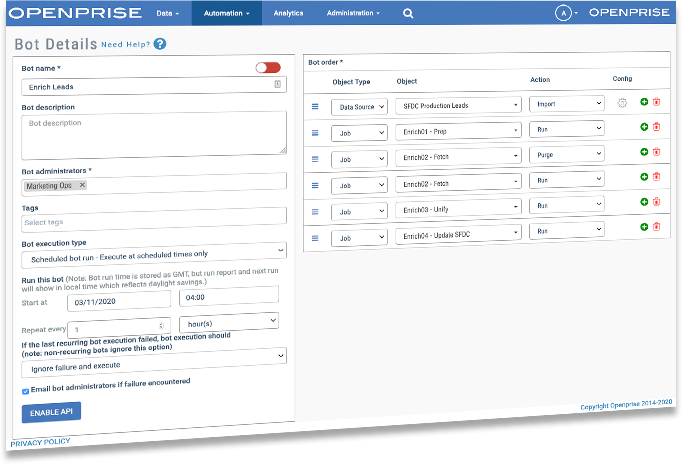Add a row after the Purge action row
The height and width of the screenshot is (465, 682).
pos(644,152)
